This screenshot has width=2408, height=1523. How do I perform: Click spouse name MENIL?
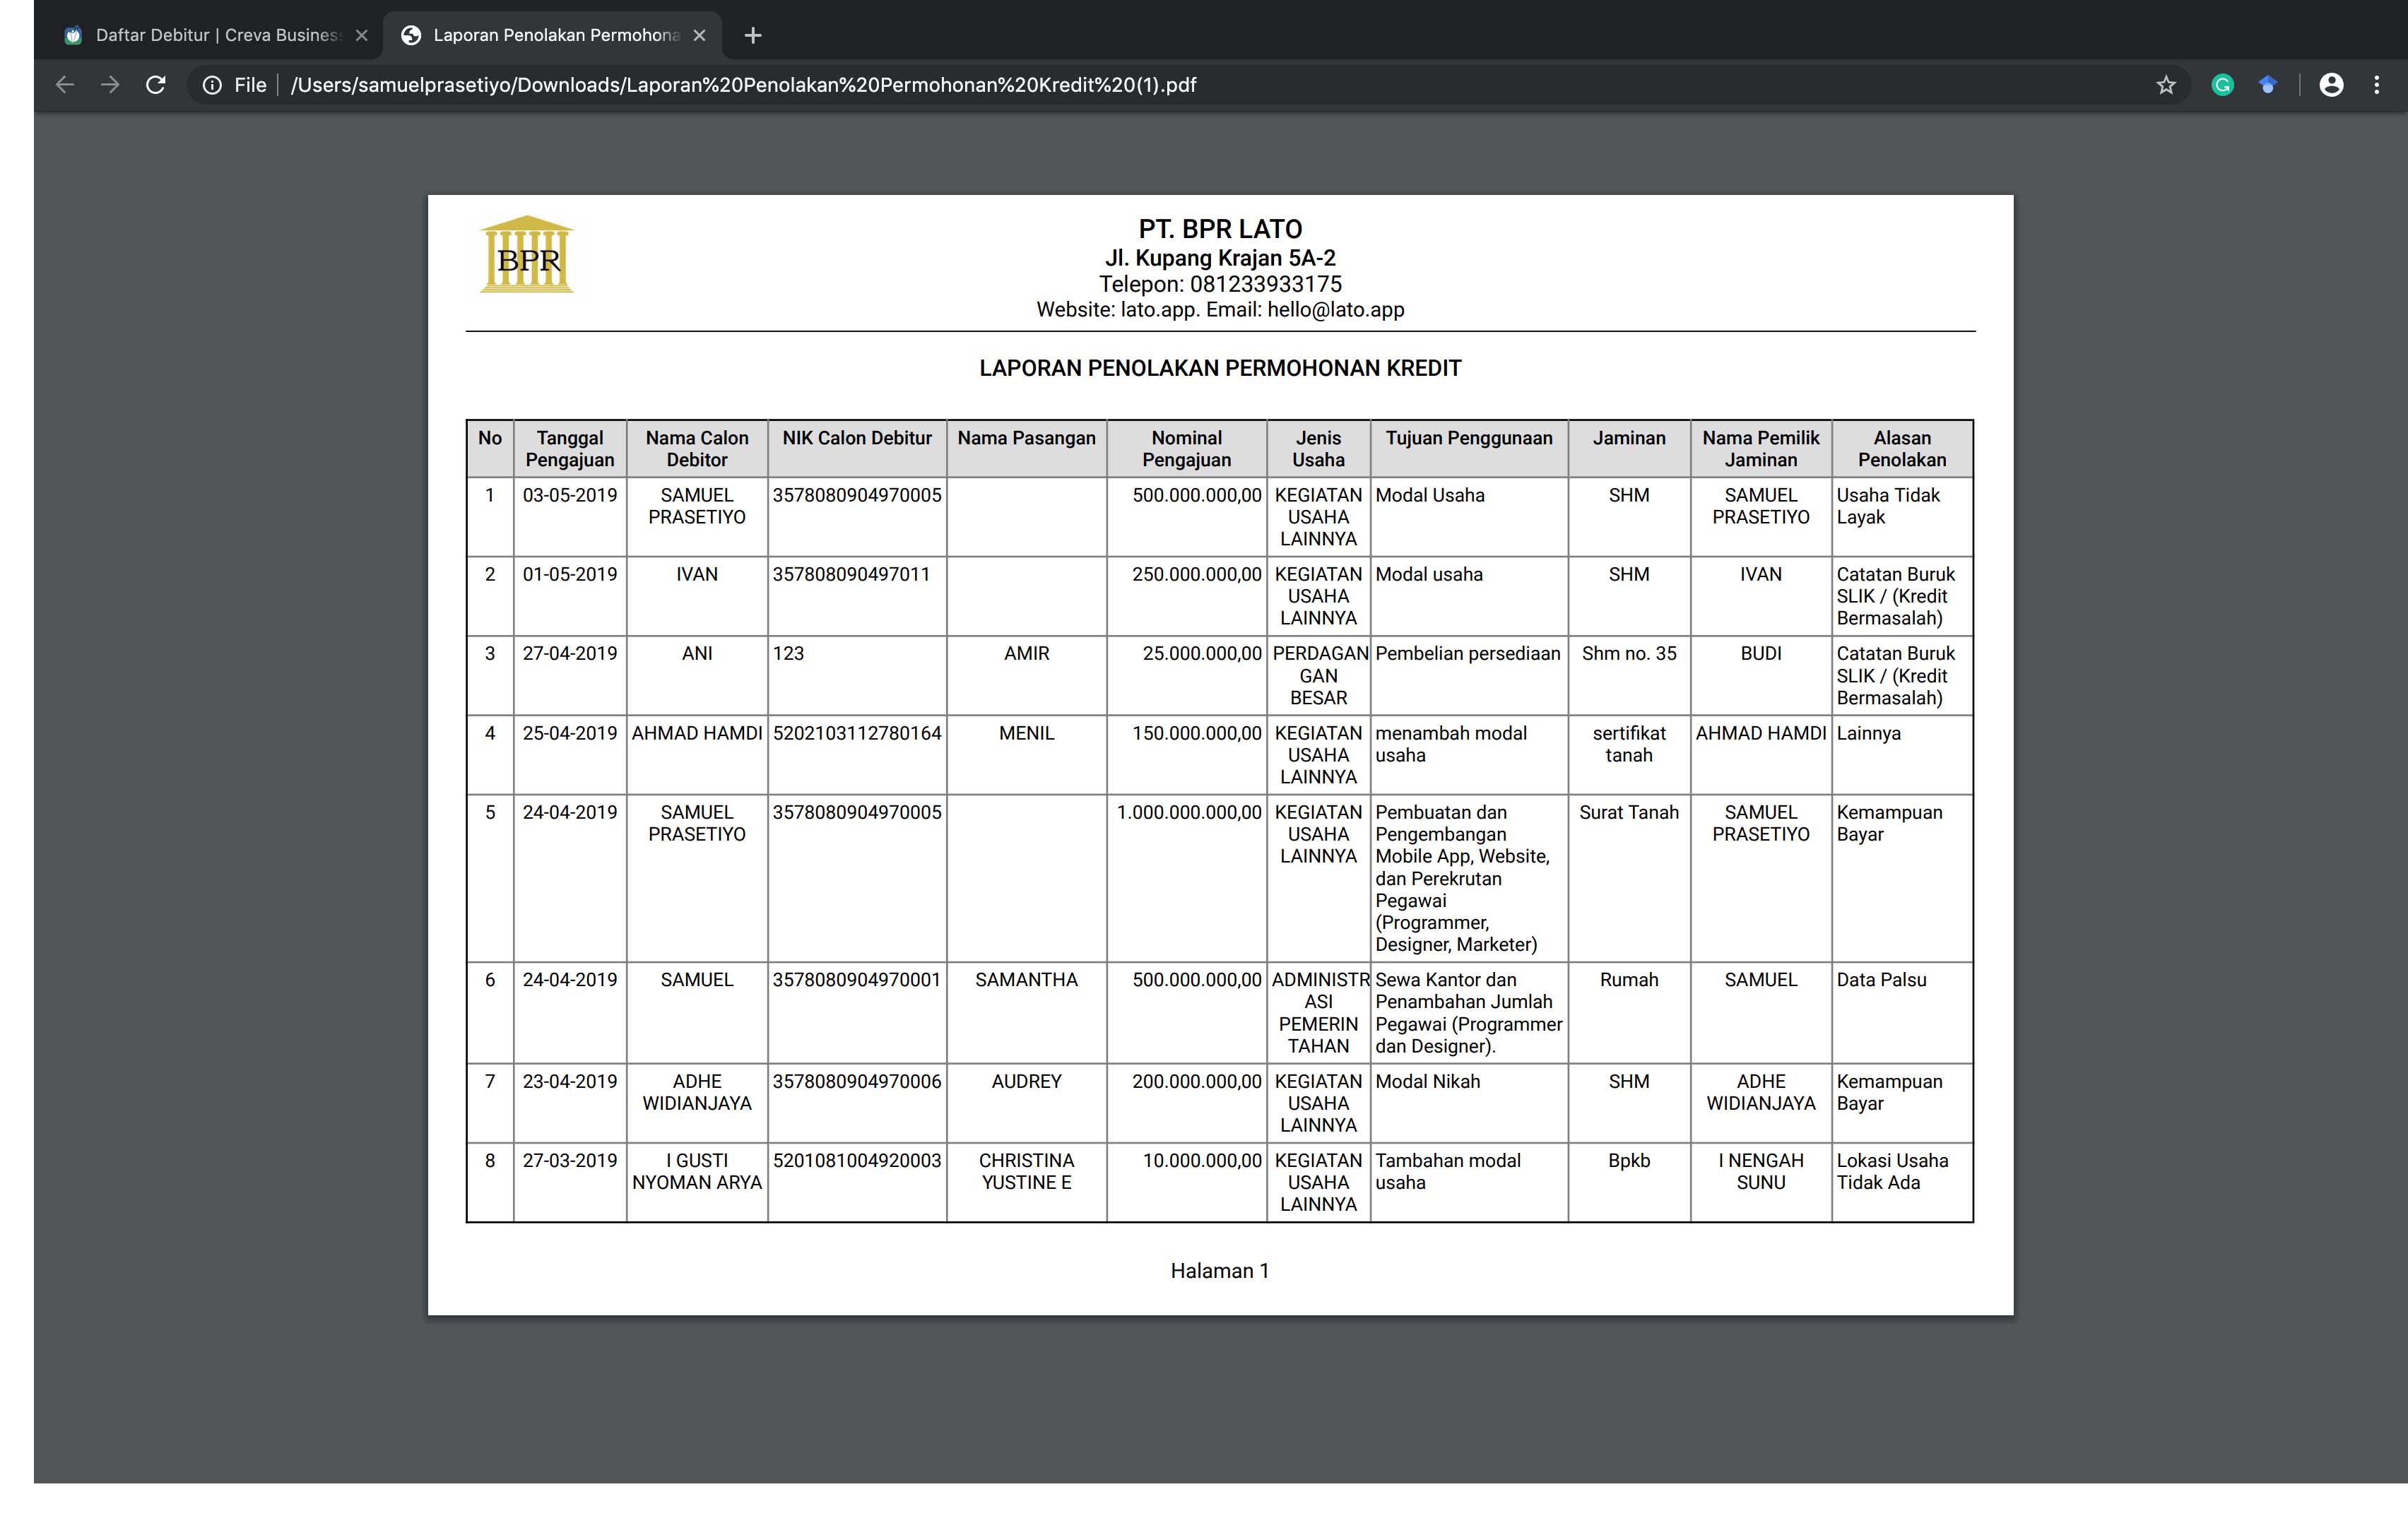click(x=1026, y=733)
